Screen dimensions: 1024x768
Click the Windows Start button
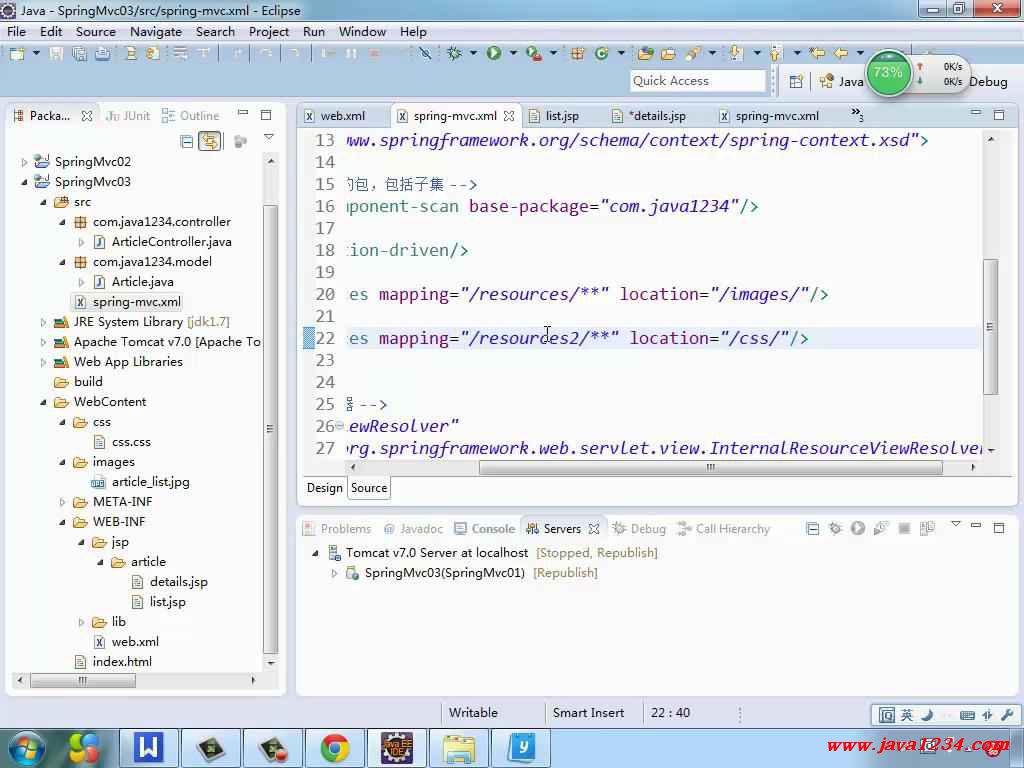pos(25,748)
